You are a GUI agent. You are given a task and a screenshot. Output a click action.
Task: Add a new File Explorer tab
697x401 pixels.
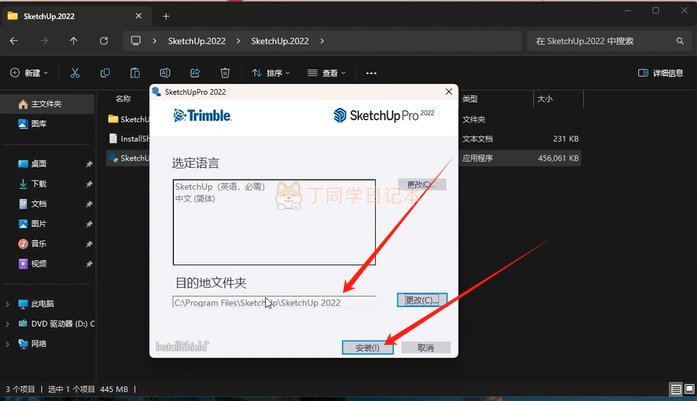tap(166, 16)
